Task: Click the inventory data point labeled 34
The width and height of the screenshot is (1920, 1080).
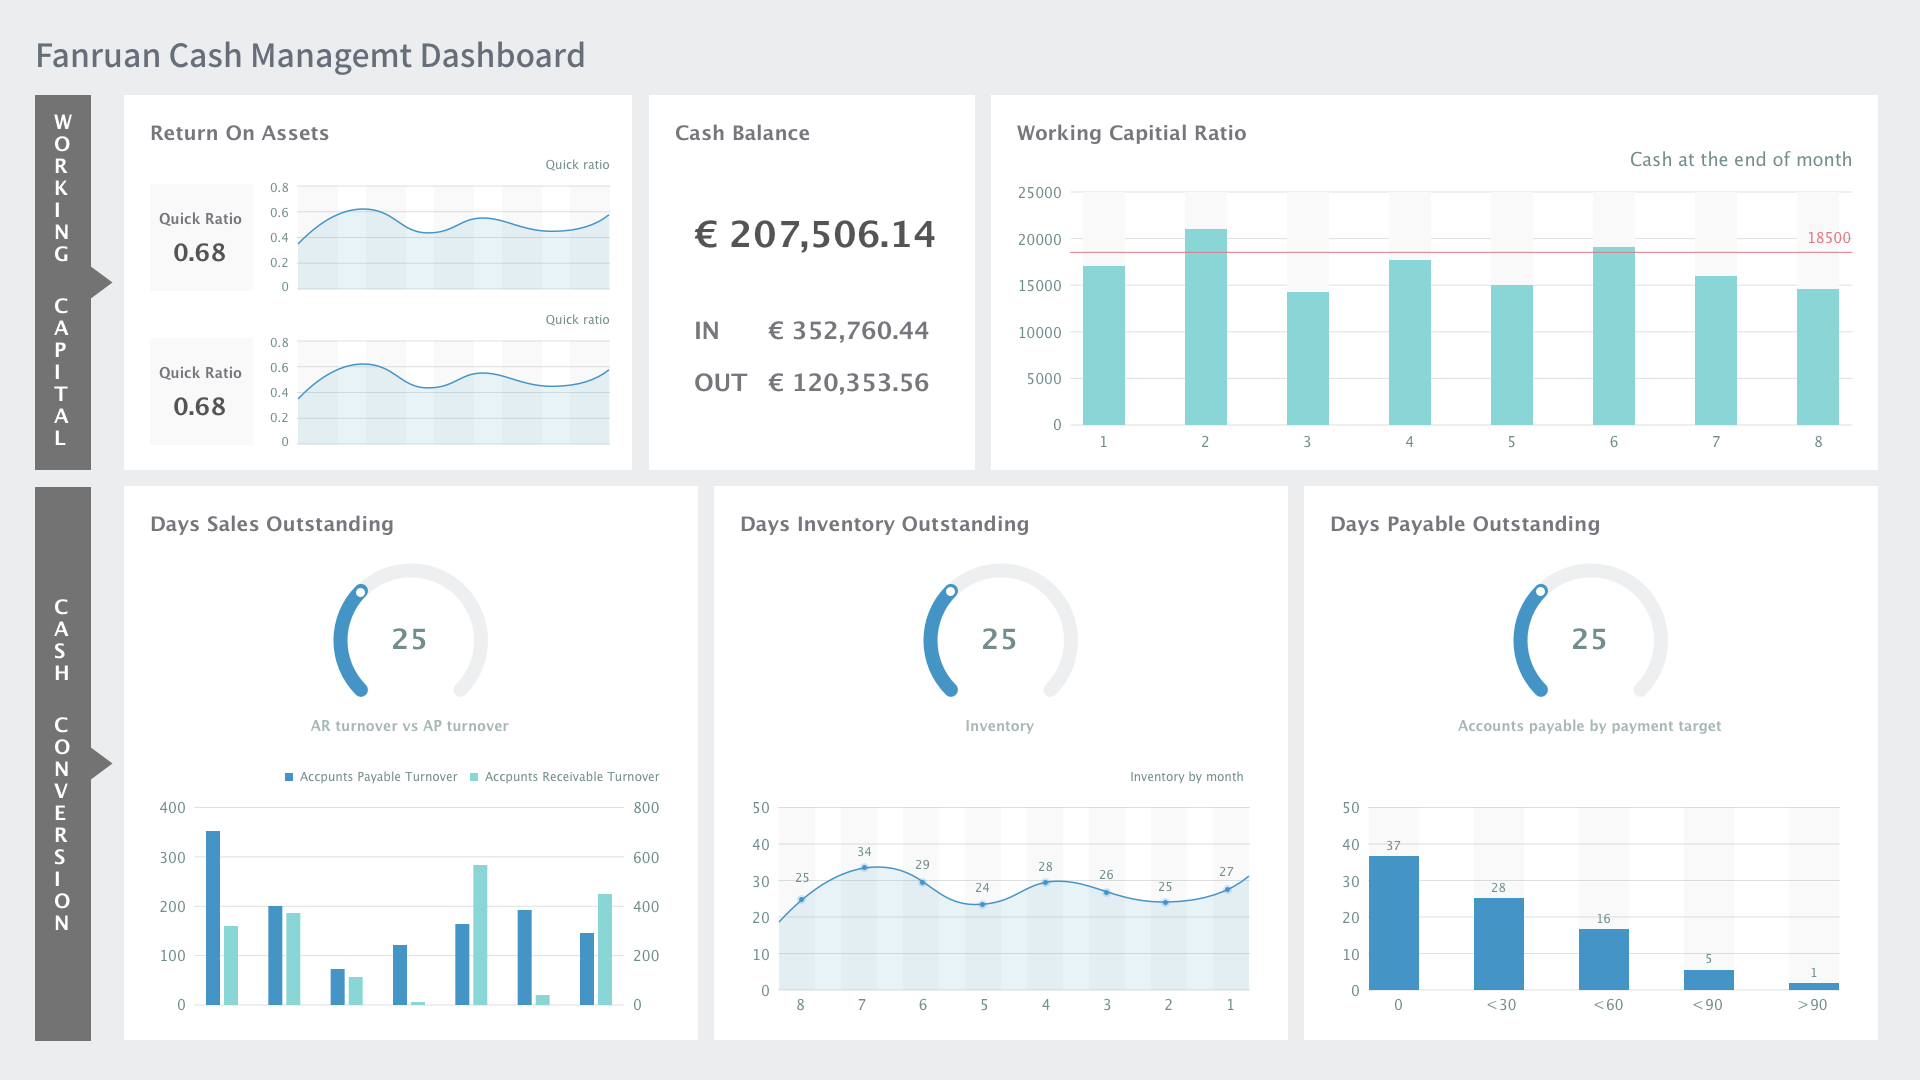Action: coord(865,867)
